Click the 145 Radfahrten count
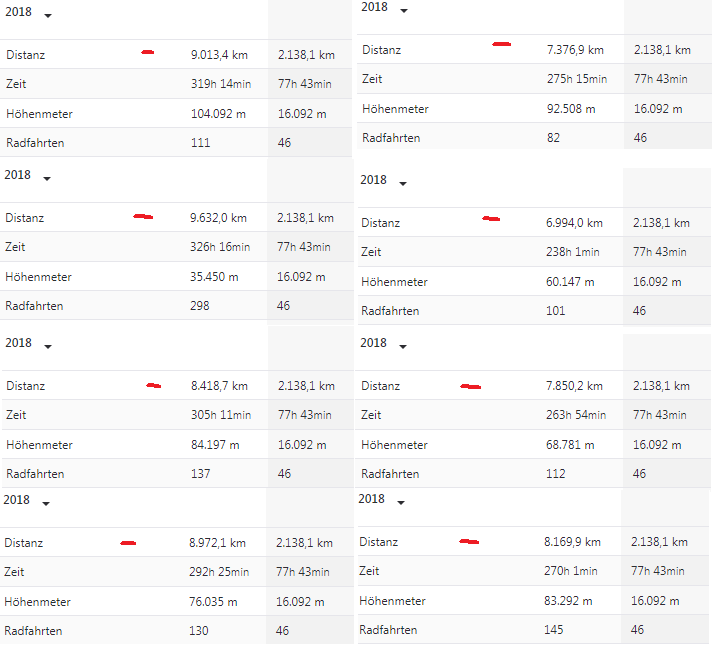 (554, 630)
